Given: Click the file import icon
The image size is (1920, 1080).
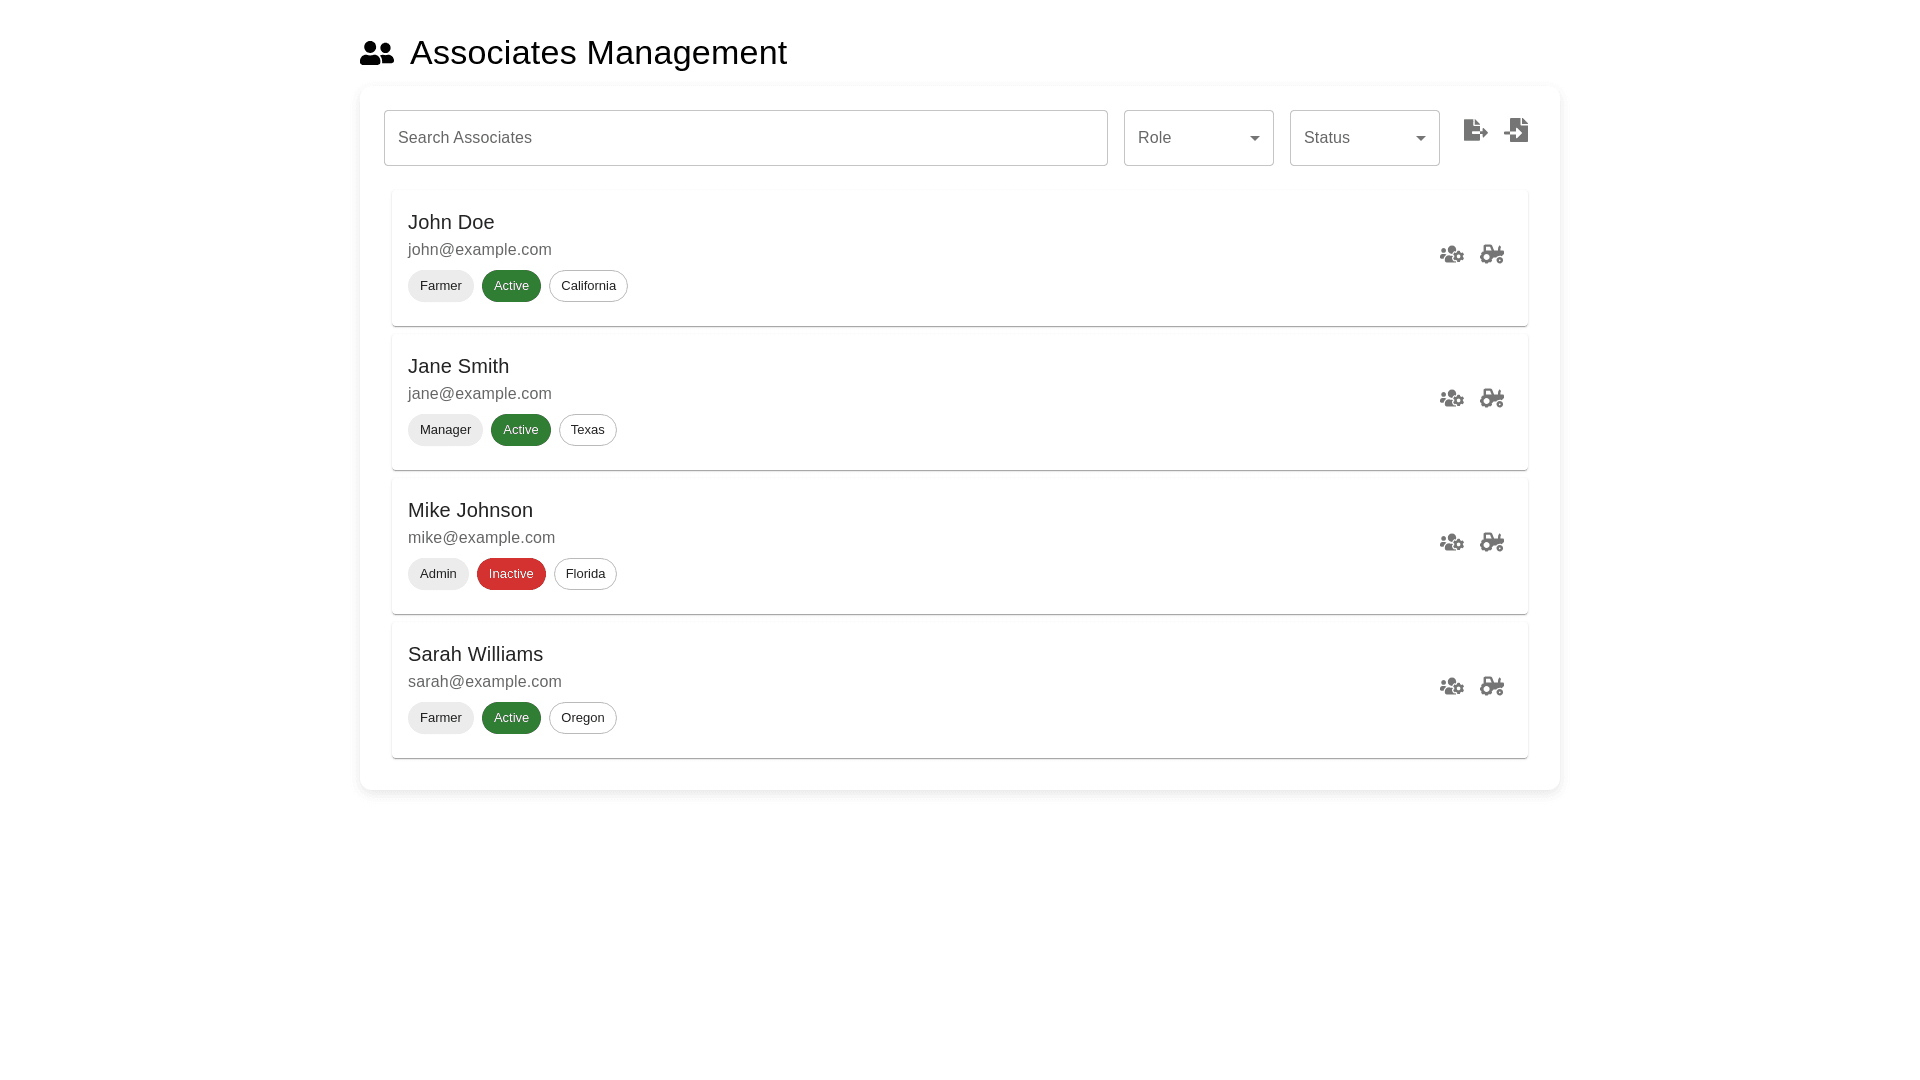Looking at the screenshot, I should point(1516,130).
